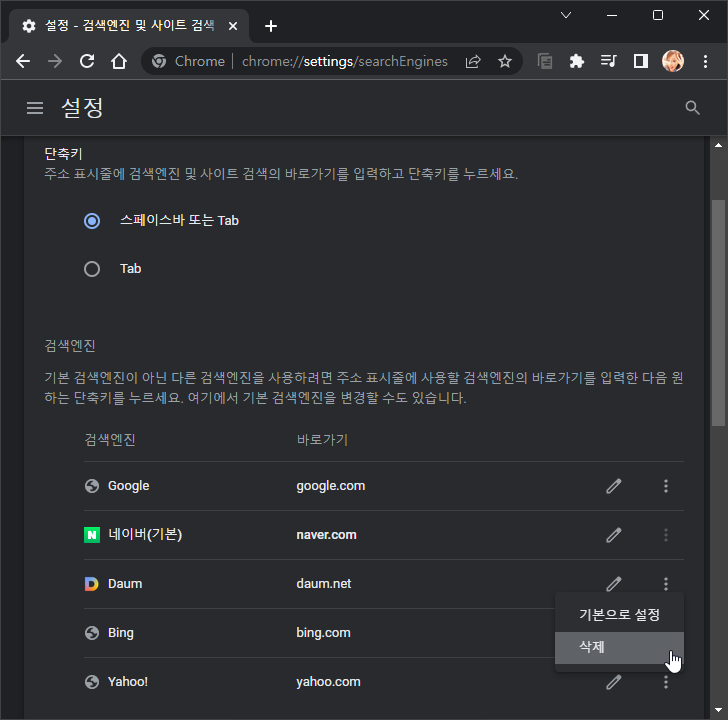
Task: Edit the Google search engine entry
Action: (x=613, y=486)
